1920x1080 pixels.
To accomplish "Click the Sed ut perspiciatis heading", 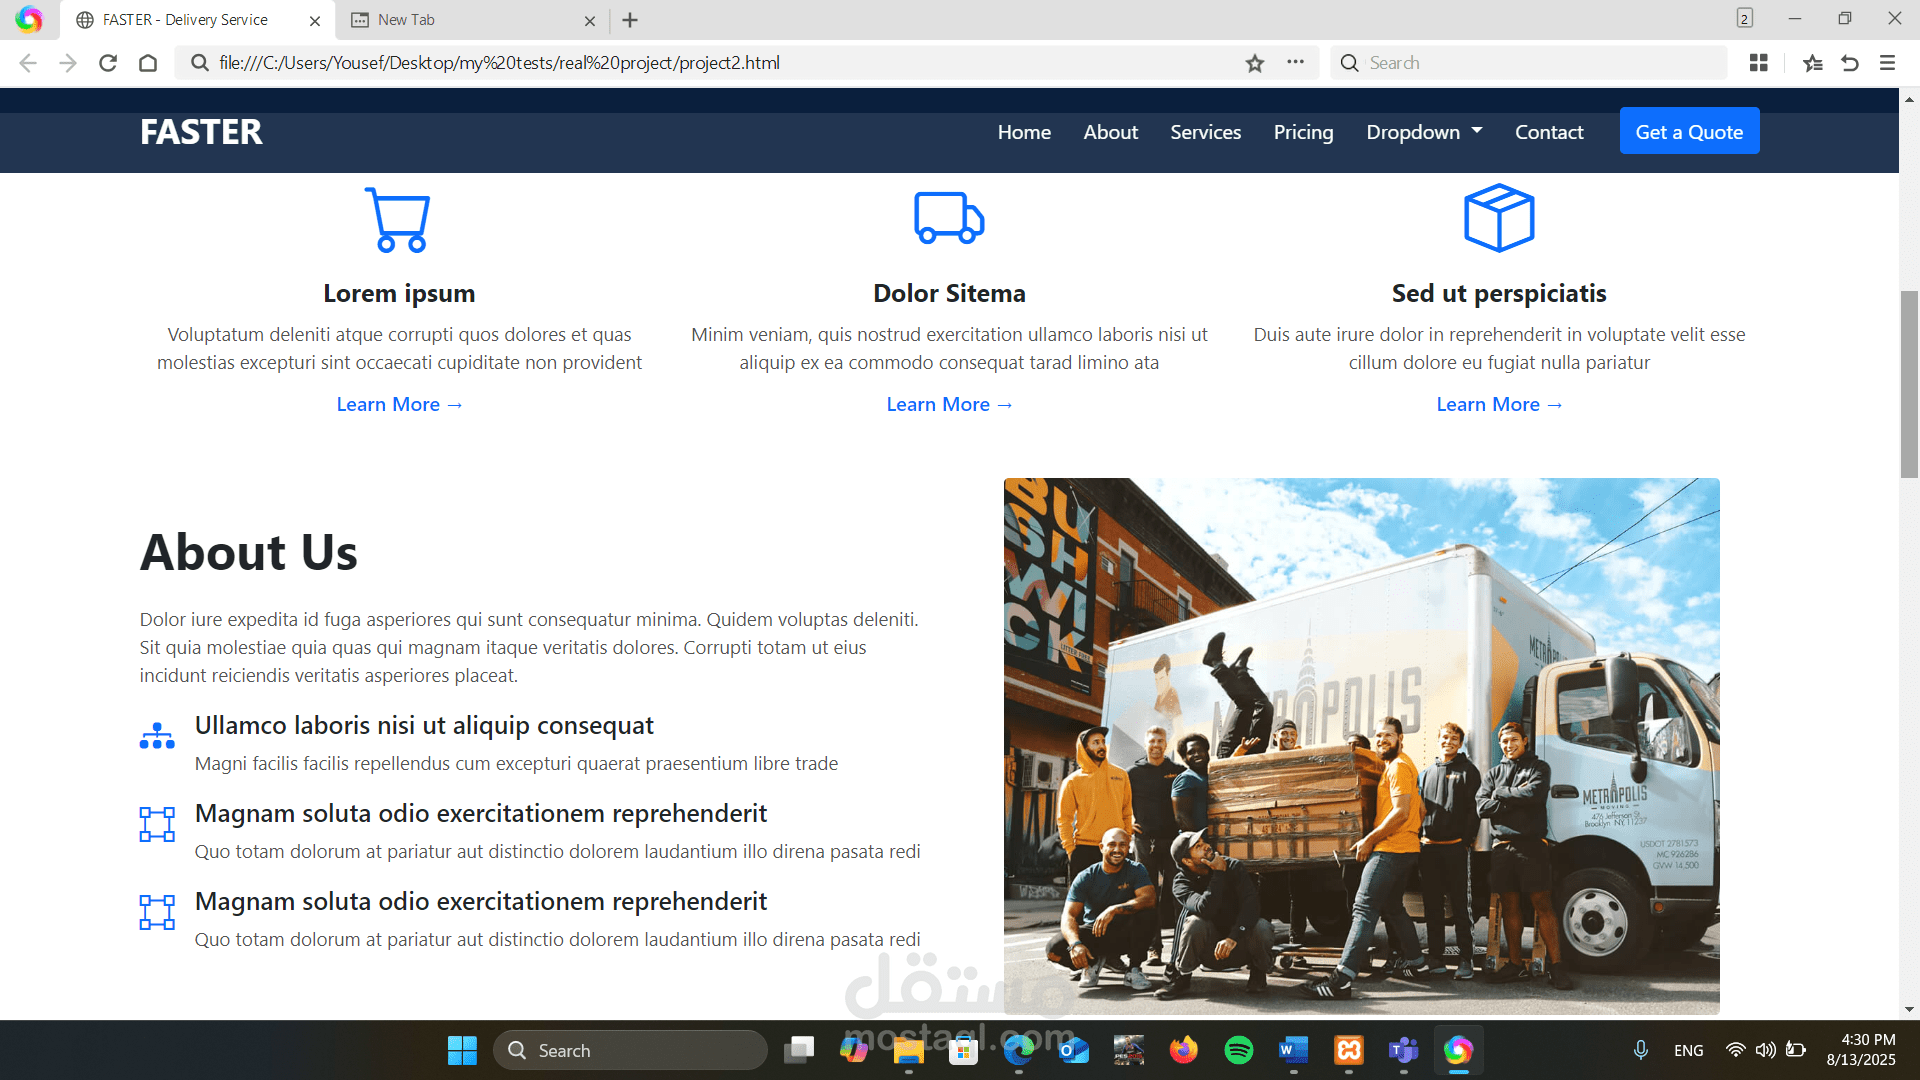I will 1499,293.
